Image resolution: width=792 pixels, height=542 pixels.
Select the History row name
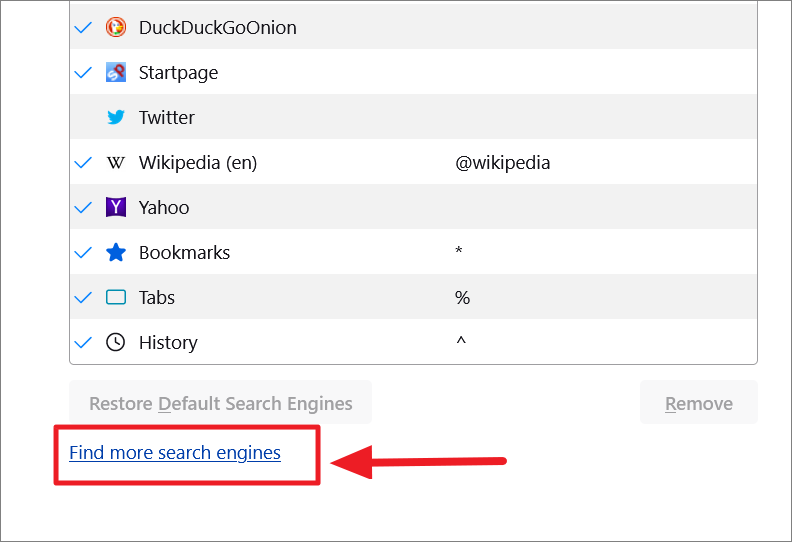[x=168, y=342]
